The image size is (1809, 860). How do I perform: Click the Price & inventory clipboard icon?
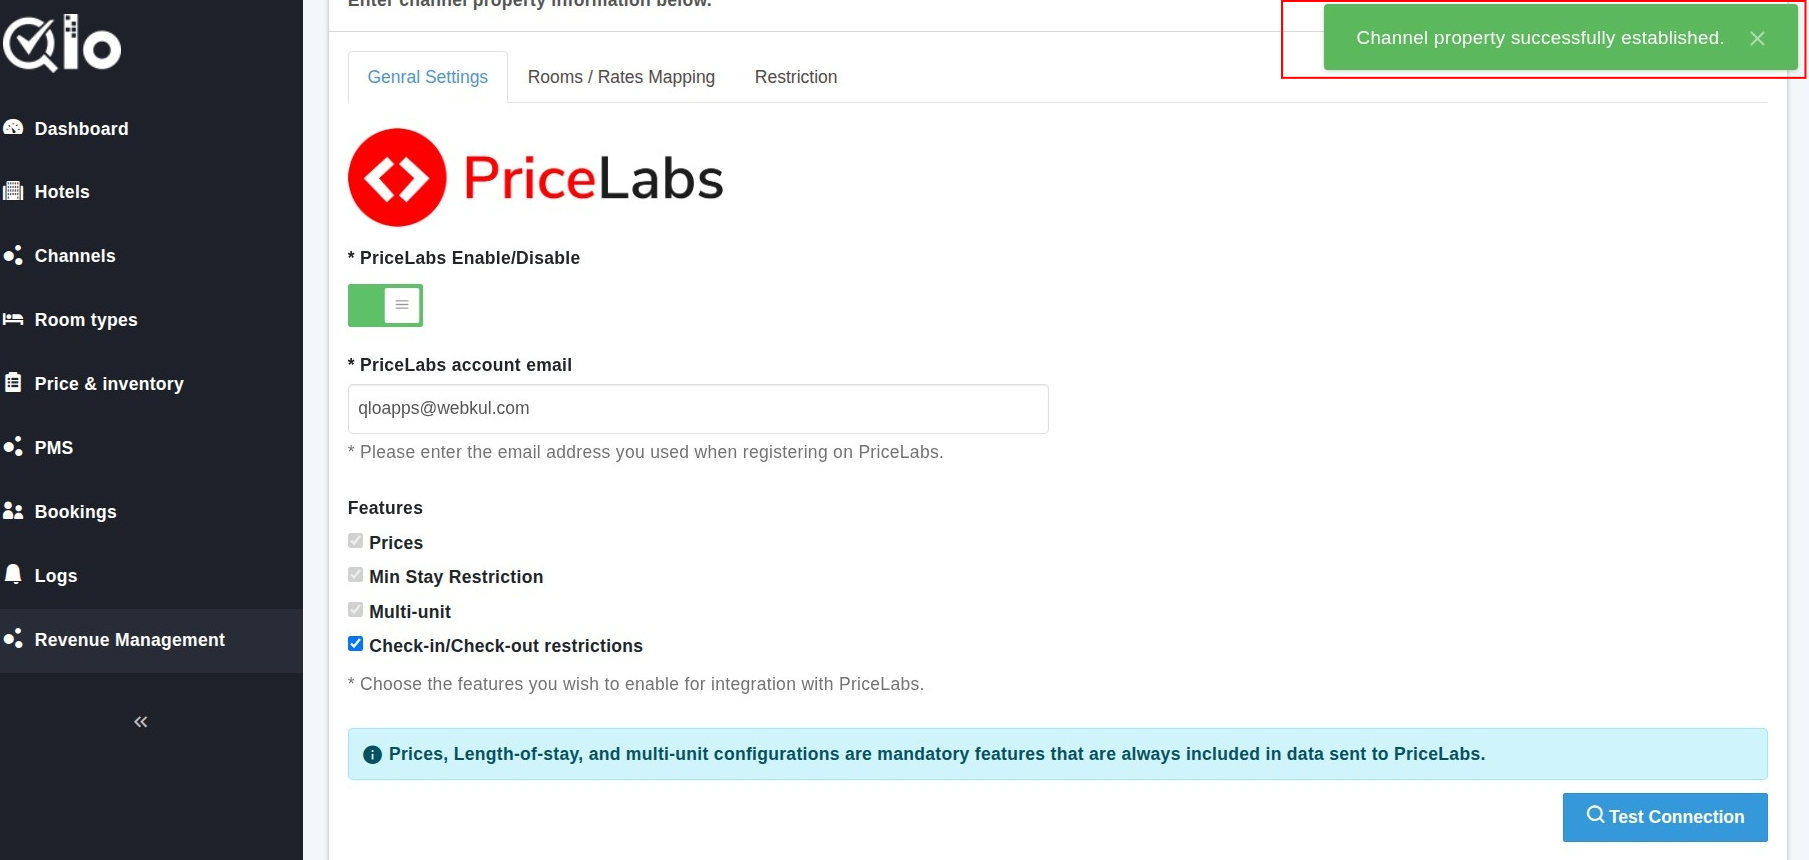(x=13, y=383)
